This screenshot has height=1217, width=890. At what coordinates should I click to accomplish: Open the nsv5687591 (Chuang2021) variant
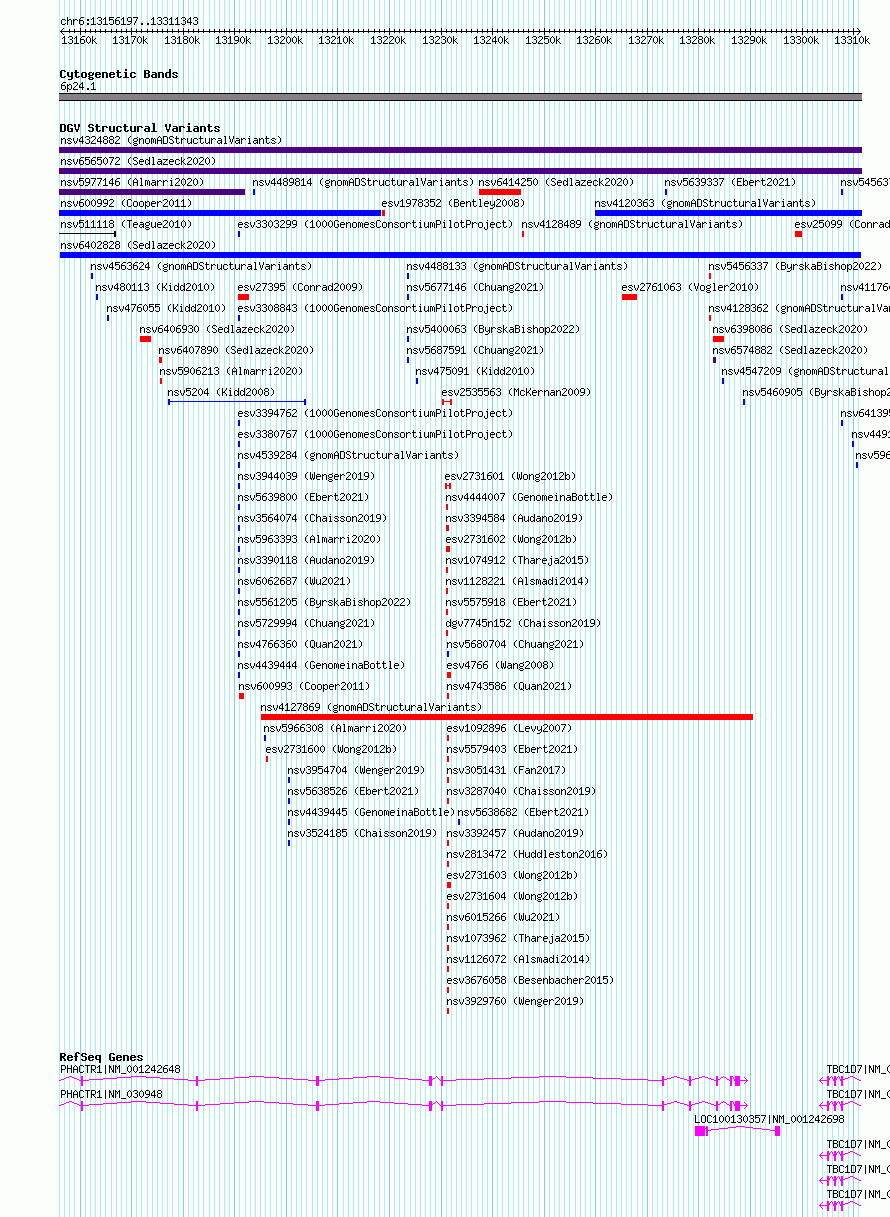[475, 350]
